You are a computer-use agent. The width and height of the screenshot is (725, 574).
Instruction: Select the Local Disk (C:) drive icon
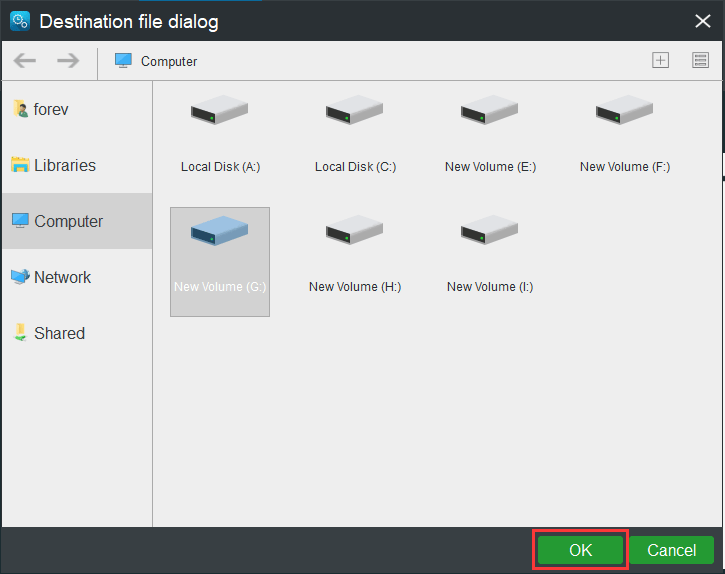(x=354, y=110)
